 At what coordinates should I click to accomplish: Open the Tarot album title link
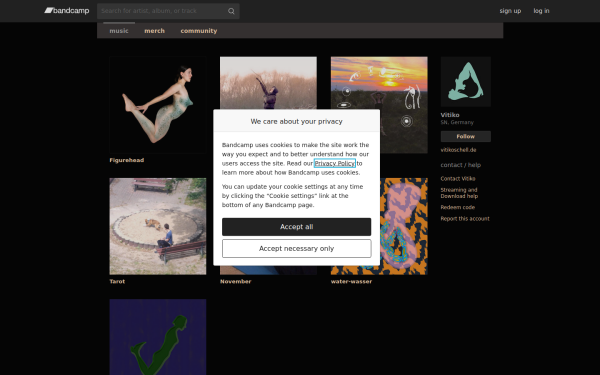pos(117,281)
